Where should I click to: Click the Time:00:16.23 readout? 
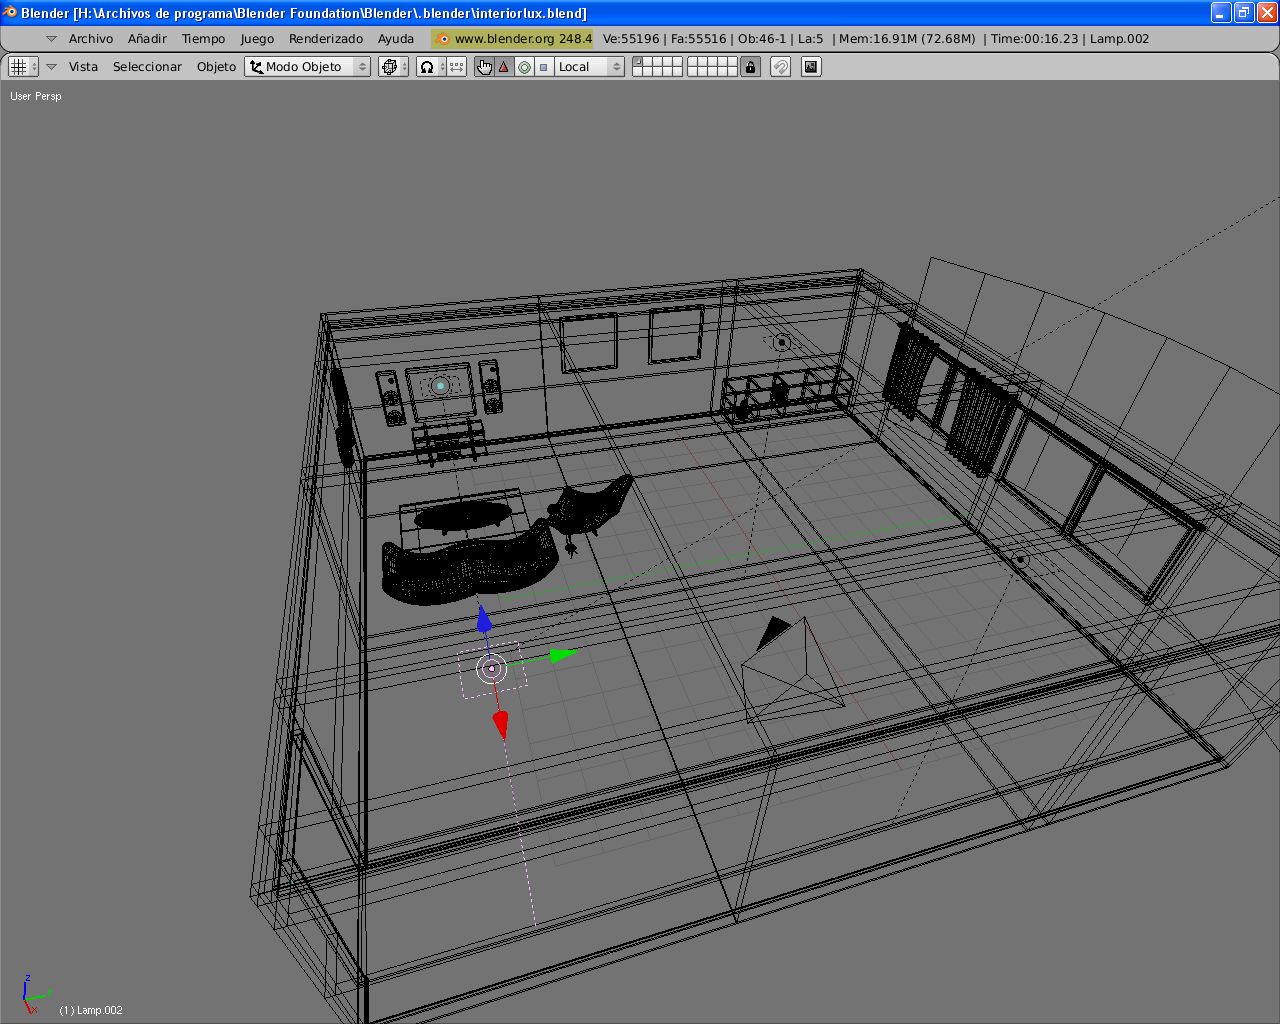(1035, 39)
